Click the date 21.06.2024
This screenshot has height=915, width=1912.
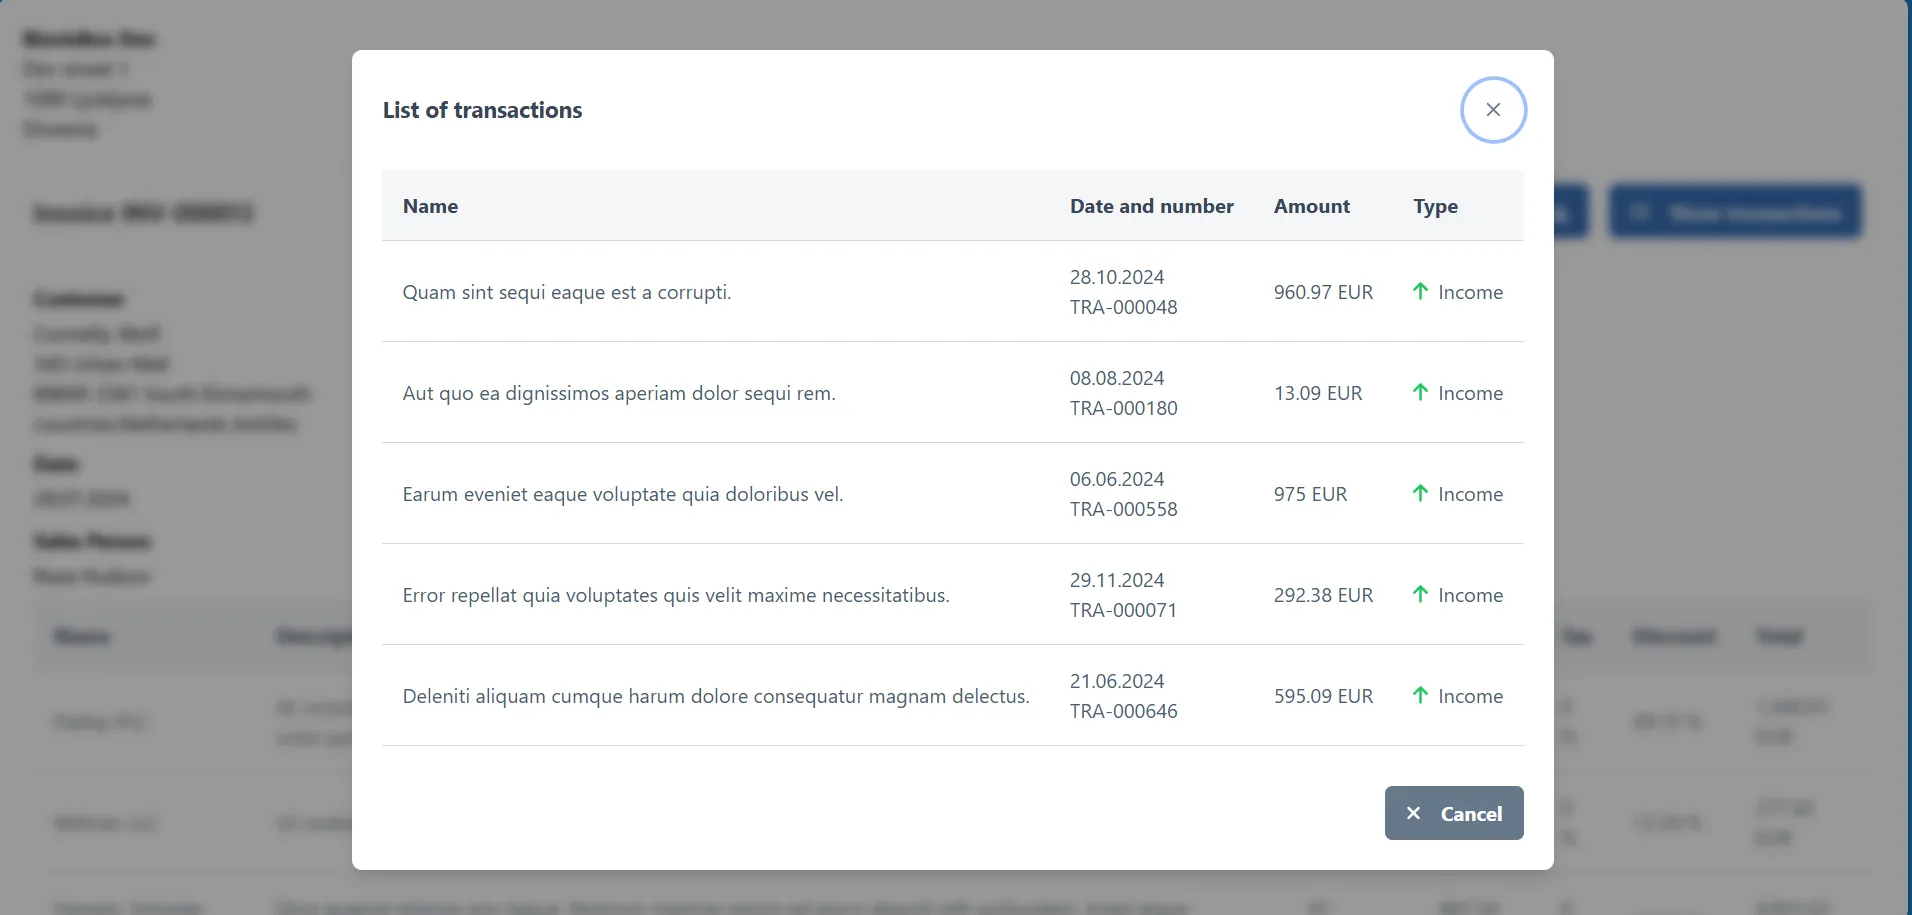click(x=1116, y=680)
